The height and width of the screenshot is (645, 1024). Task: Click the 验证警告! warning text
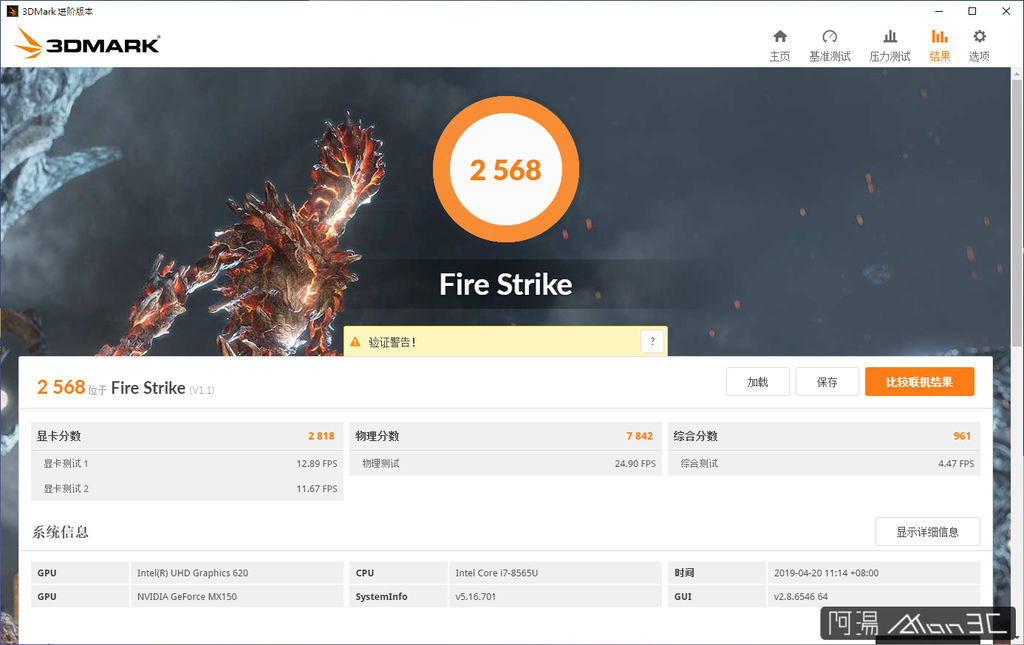coord(392,342)
